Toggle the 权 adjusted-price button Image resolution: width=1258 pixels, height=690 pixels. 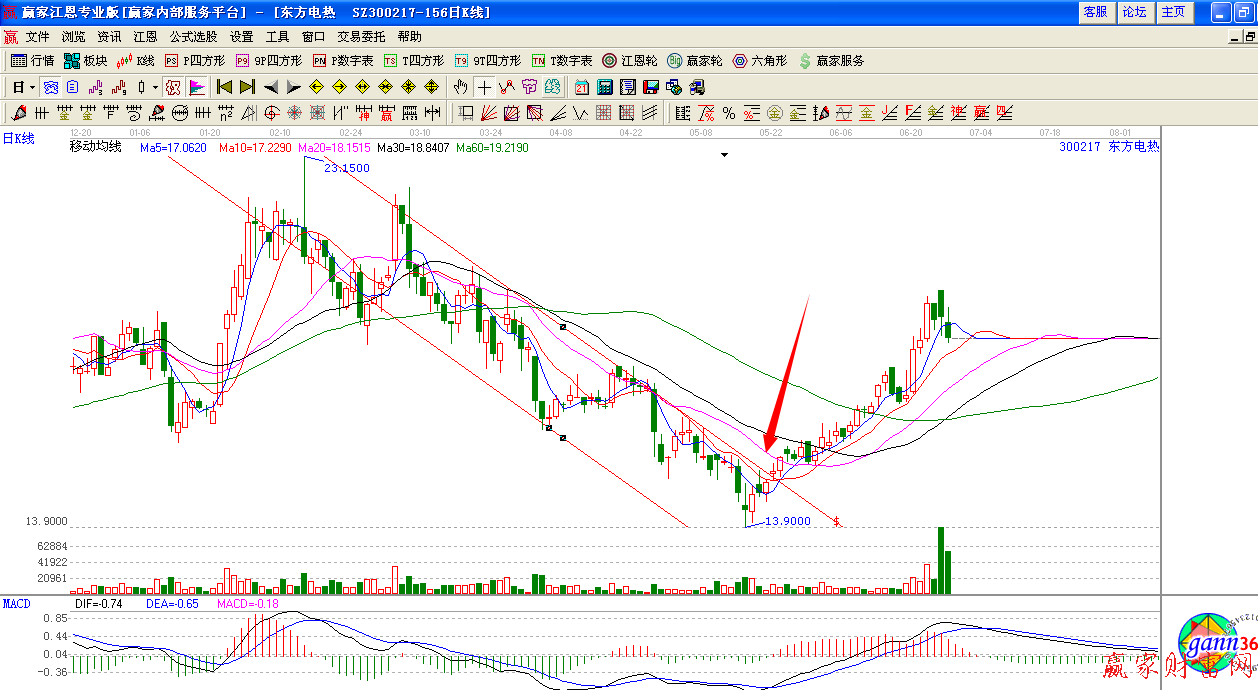(172, 87)
